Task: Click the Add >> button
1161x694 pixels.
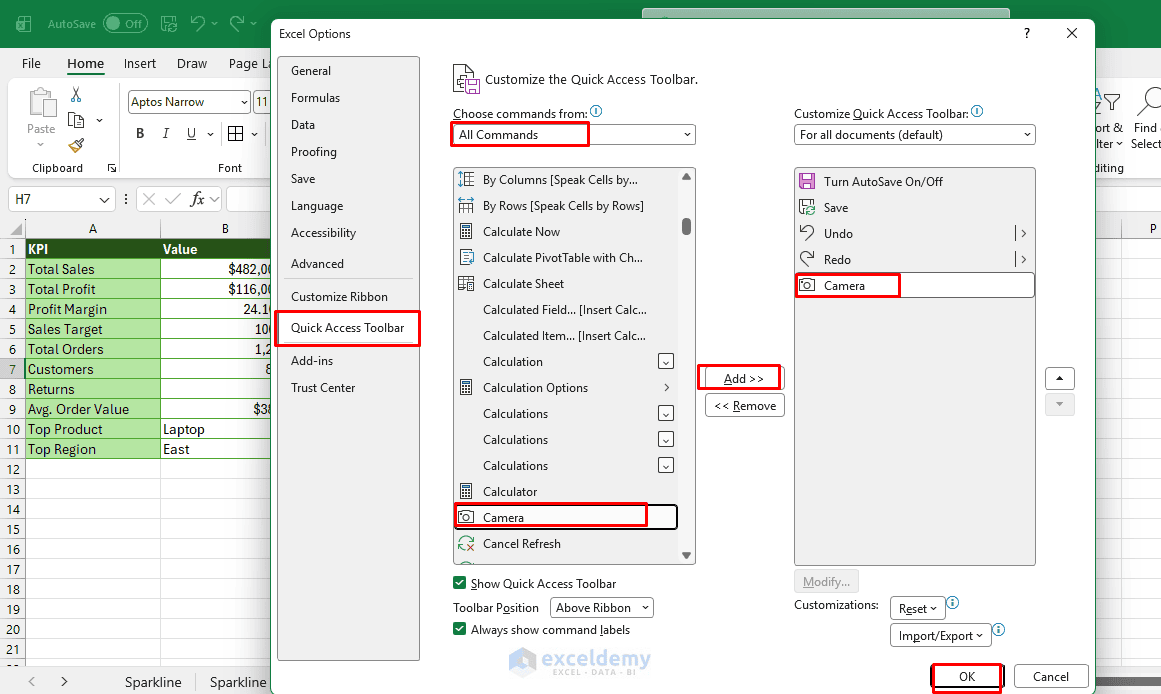Action: (x=743, y=378)
